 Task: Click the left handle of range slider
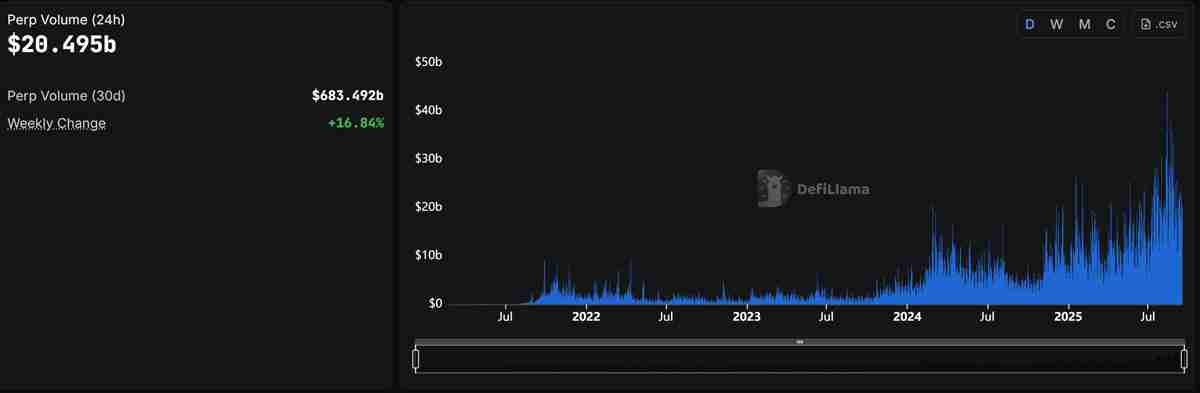(x=416, y=358)
